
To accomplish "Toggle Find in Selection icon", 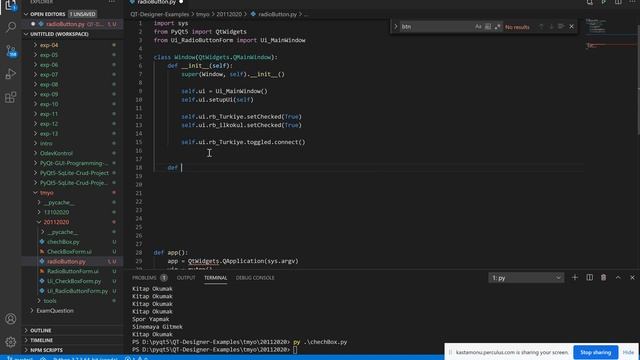I will (x=561, y=27).
